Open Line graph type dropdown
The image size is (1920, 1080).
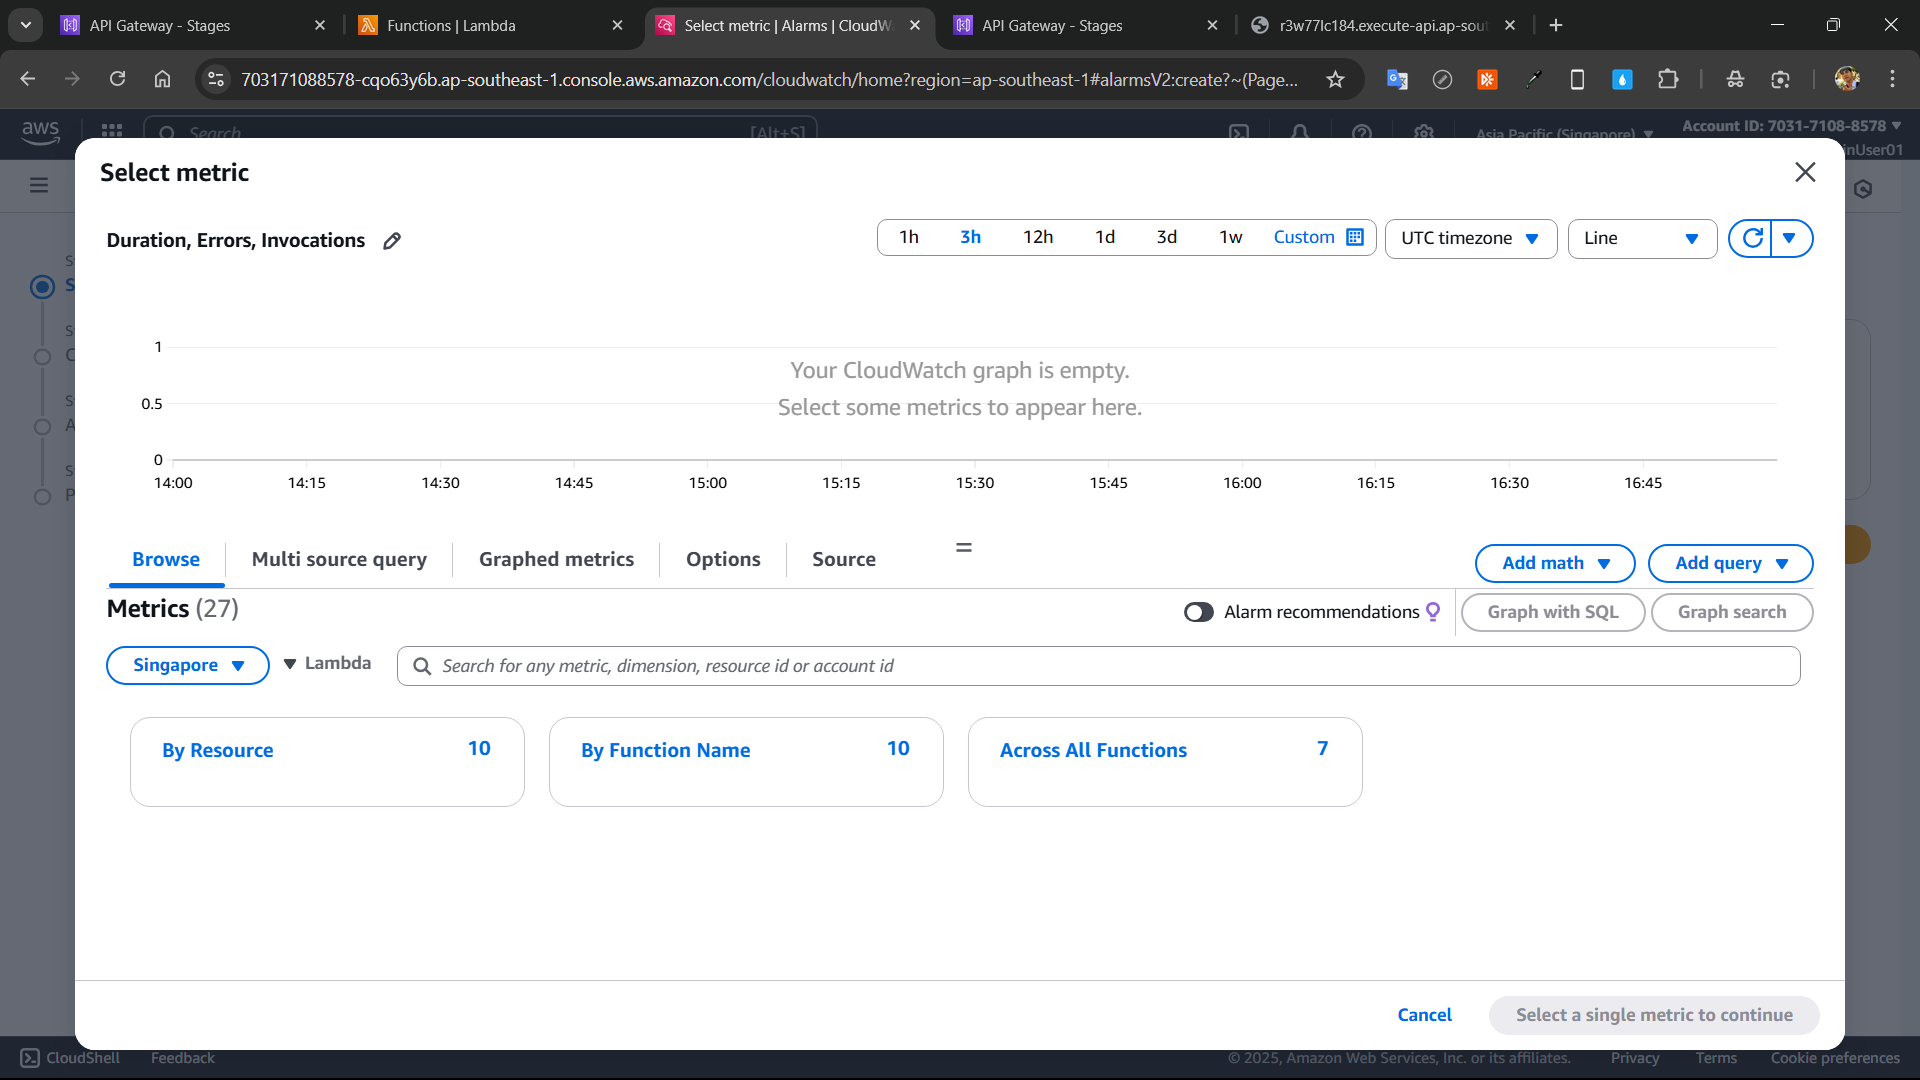point(1641,238)
